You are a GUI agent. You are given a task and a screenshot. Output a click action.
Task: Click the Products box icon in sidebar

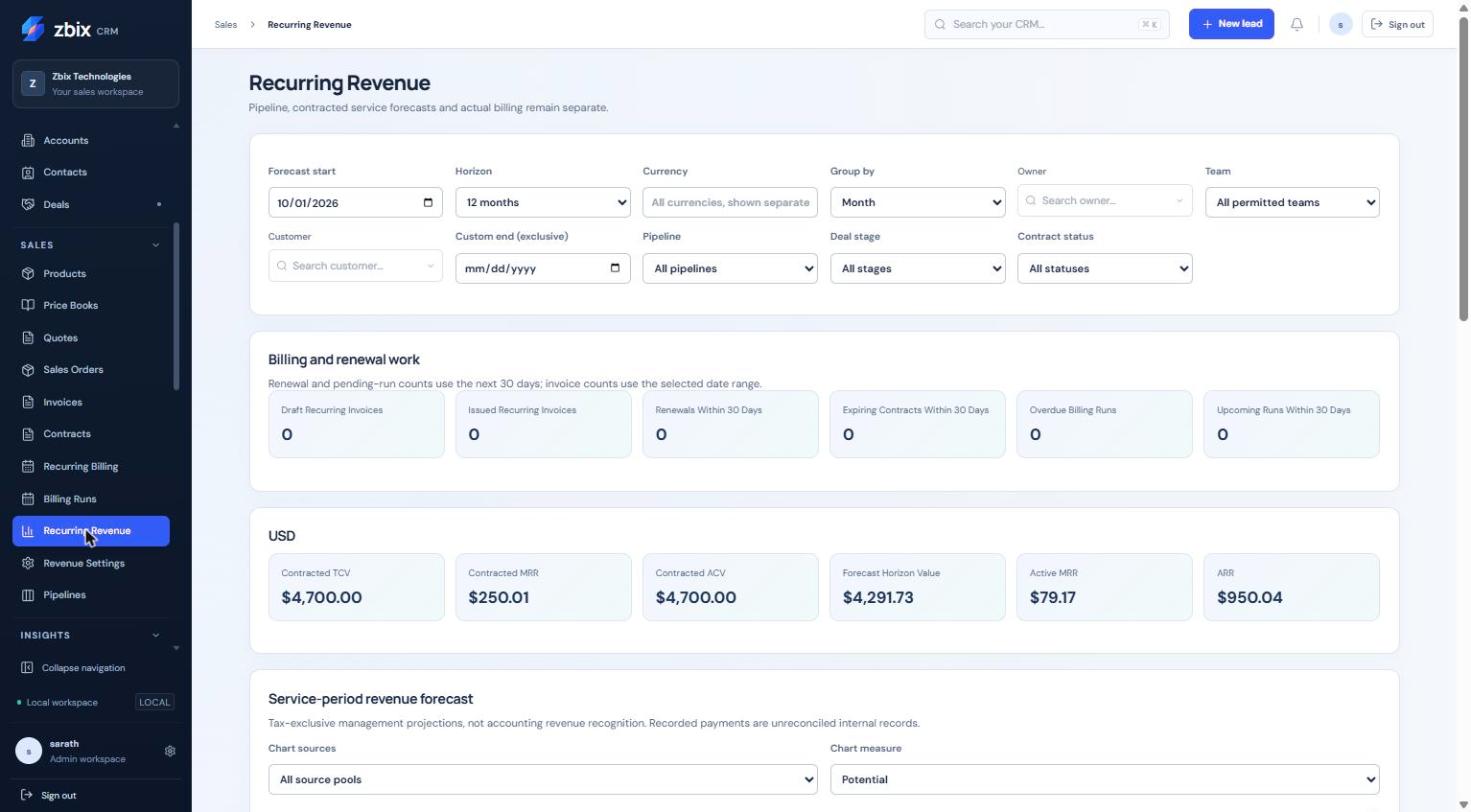(x=28, y=273)
